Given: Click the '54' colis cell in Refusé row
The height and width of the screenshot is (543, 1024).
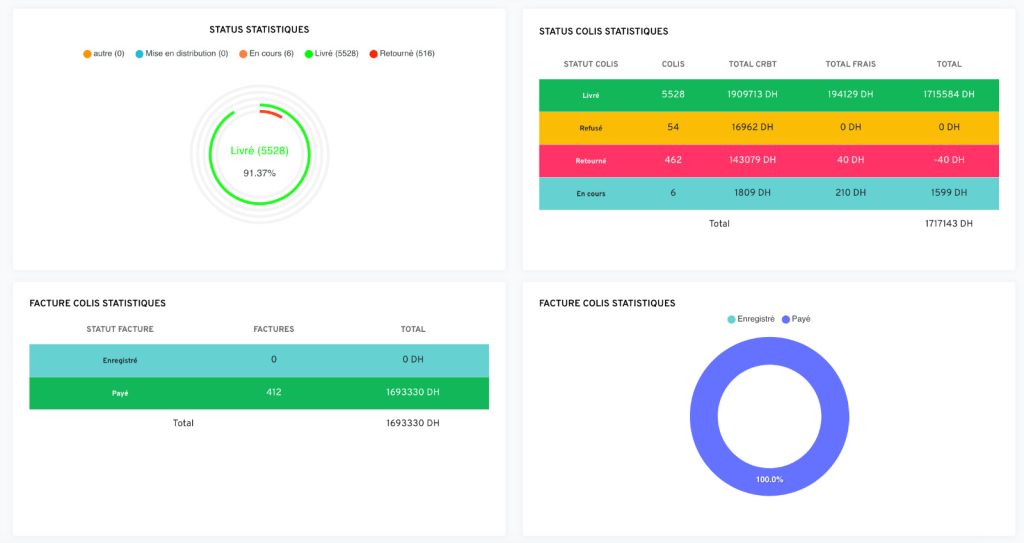Looking at the screenshot, I should pos(673,127).
